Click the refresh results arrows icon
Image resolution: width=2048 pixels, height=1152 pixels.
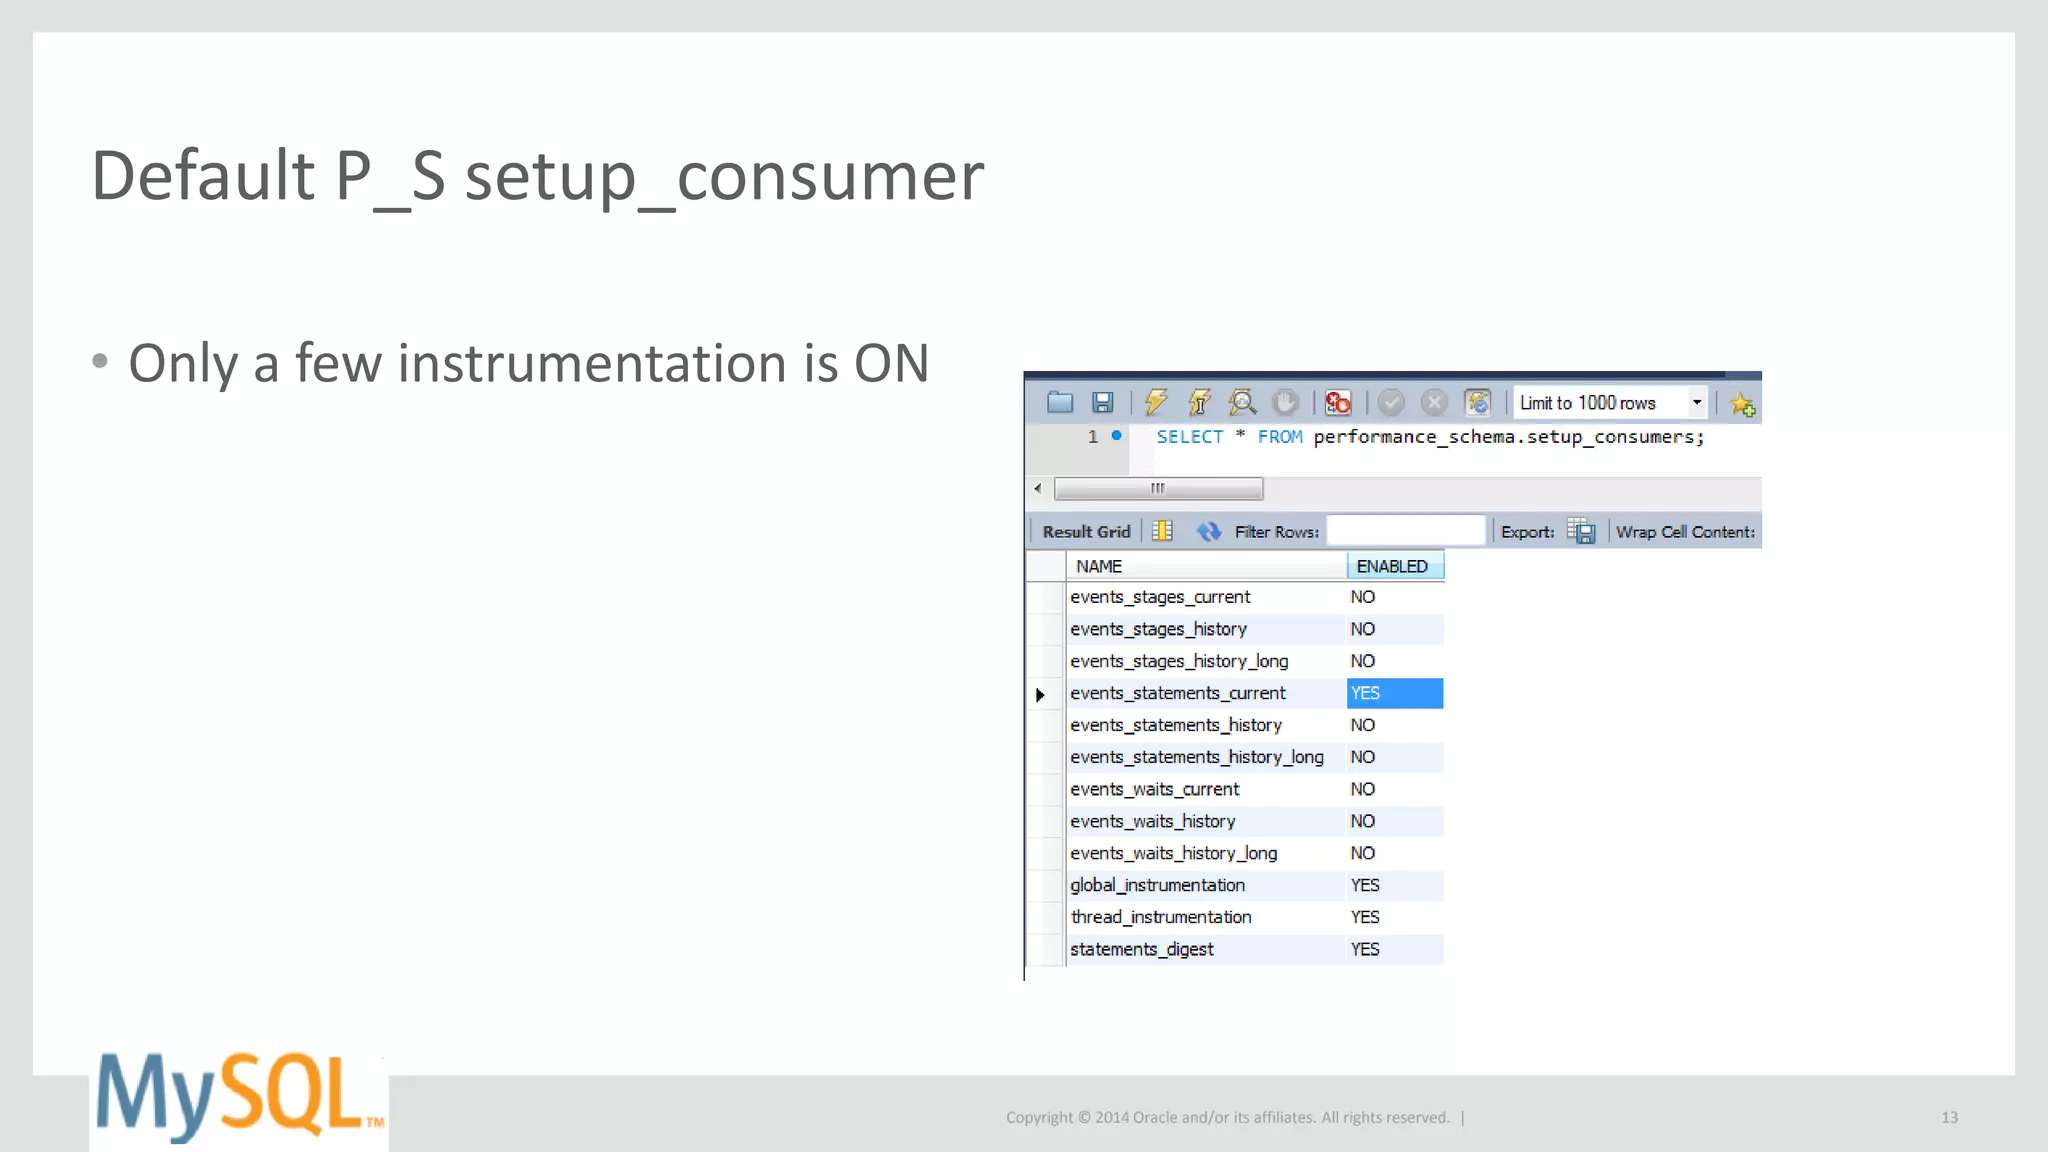point(1209,532)
